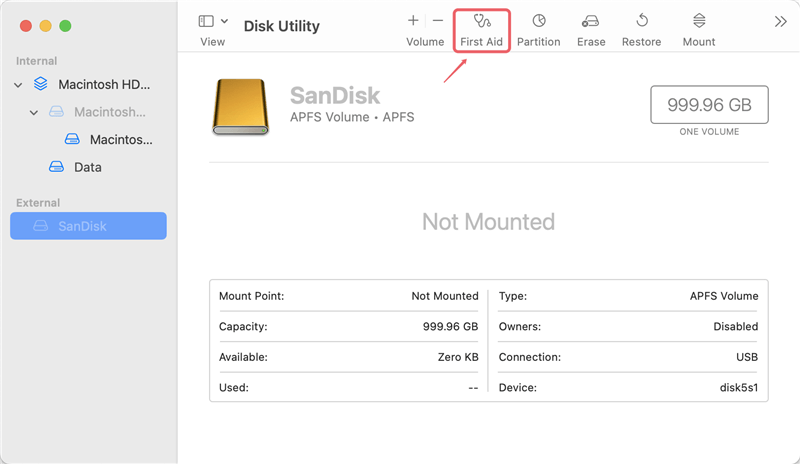Click the Capacity 999.96 GB value
The image size is (800, 464).
450,327
